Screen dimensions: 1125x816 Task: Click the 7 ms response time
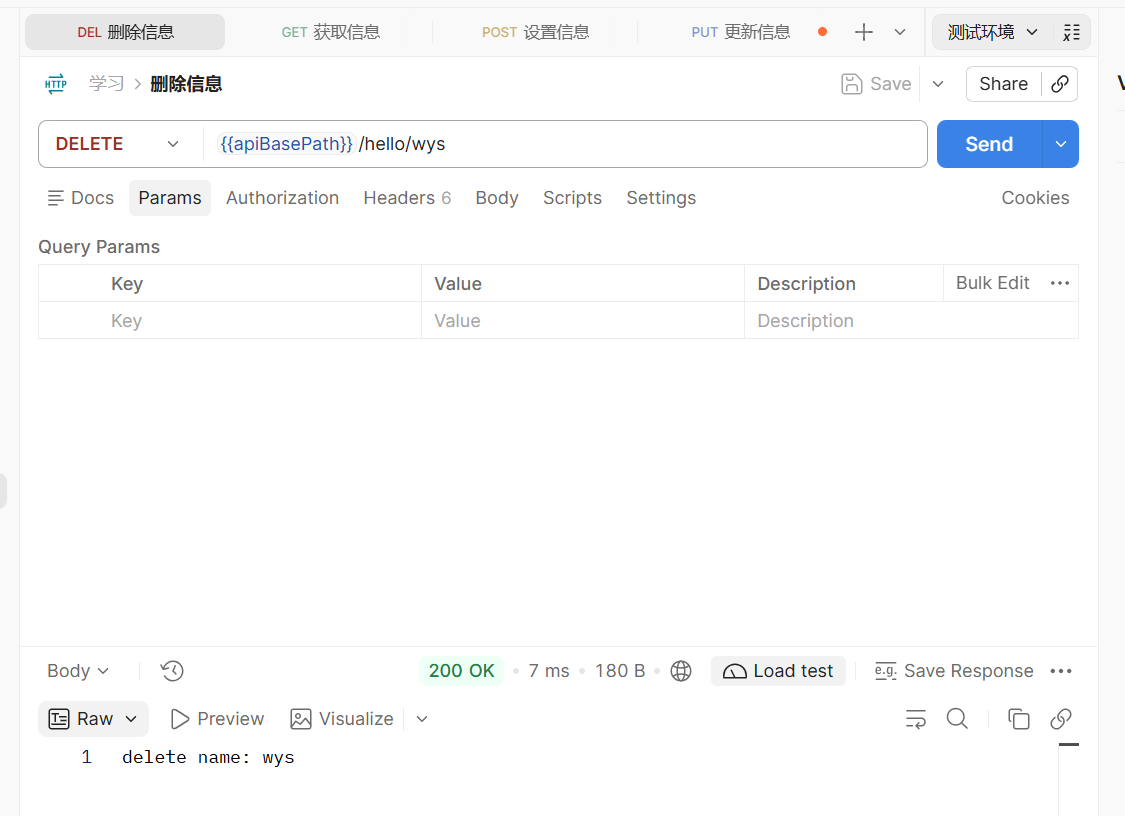coord(548,671)
